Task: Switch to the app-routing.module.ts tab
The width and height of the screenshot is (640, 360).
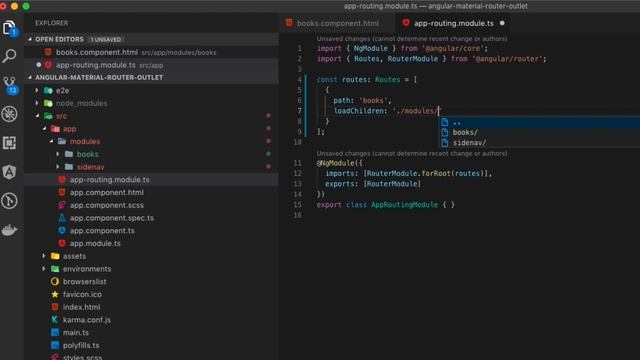Action: tap(453, 23)
